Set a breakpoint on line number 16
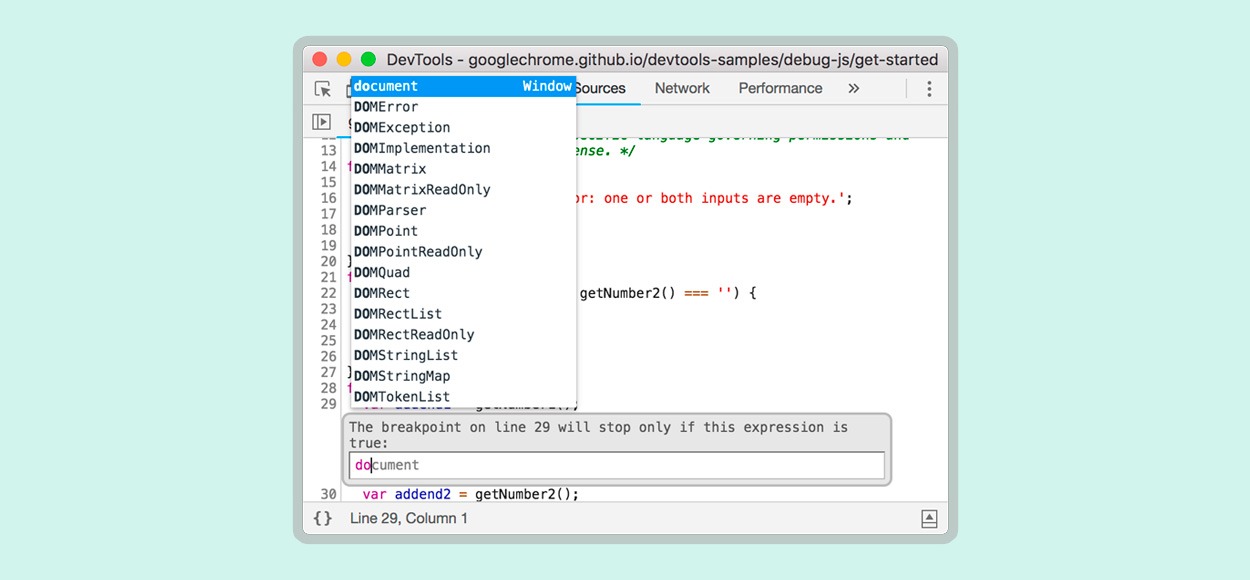 click(328, 198)
